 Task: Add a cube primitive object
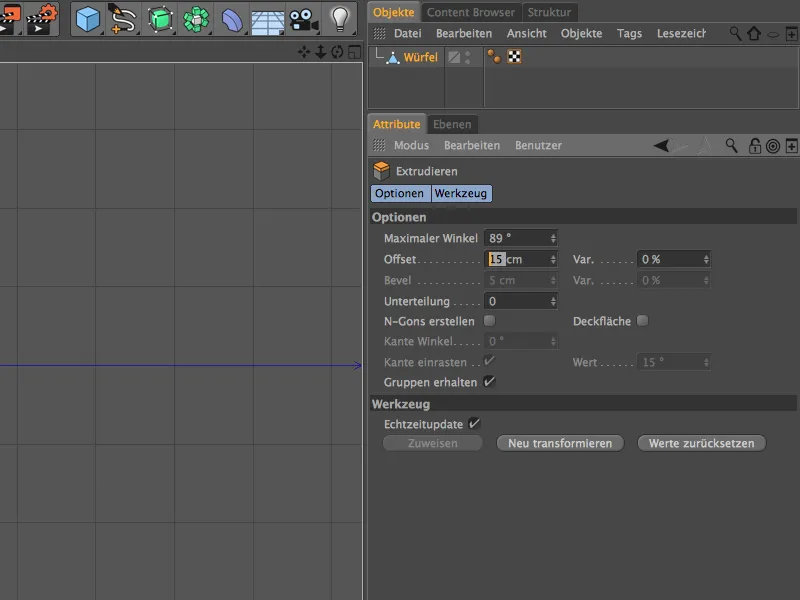(x=88, y=19)
